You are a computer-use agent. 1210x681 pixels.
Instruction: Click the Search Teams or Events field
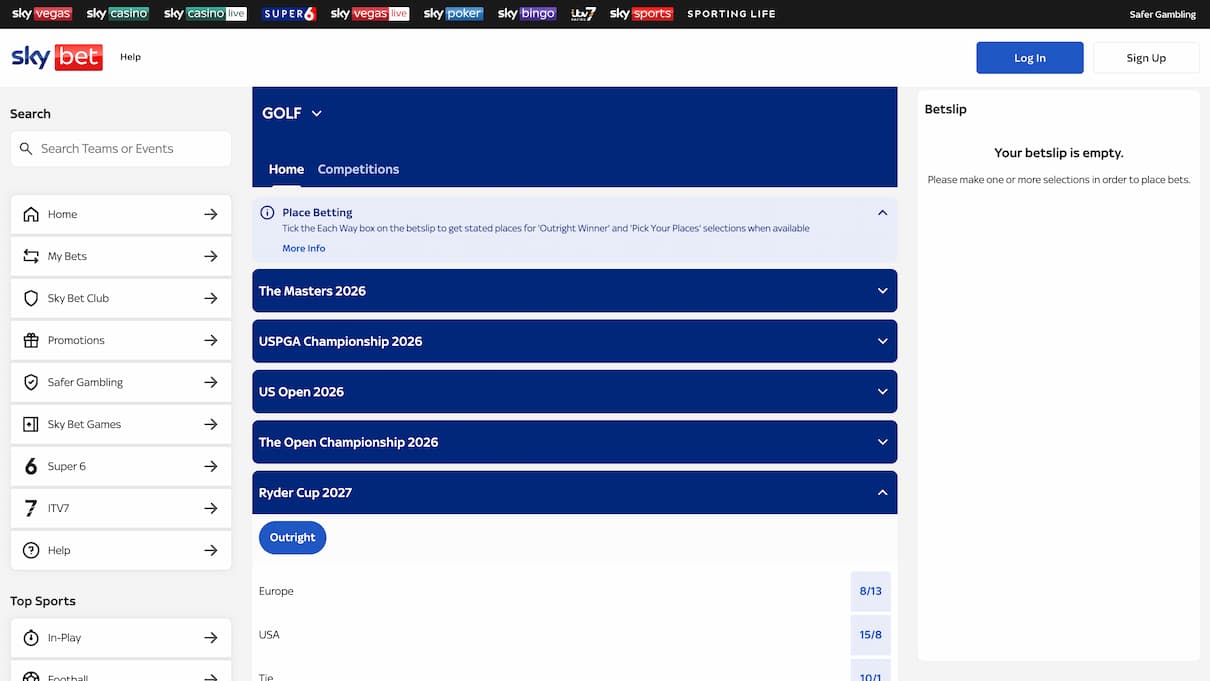[130, 149]
